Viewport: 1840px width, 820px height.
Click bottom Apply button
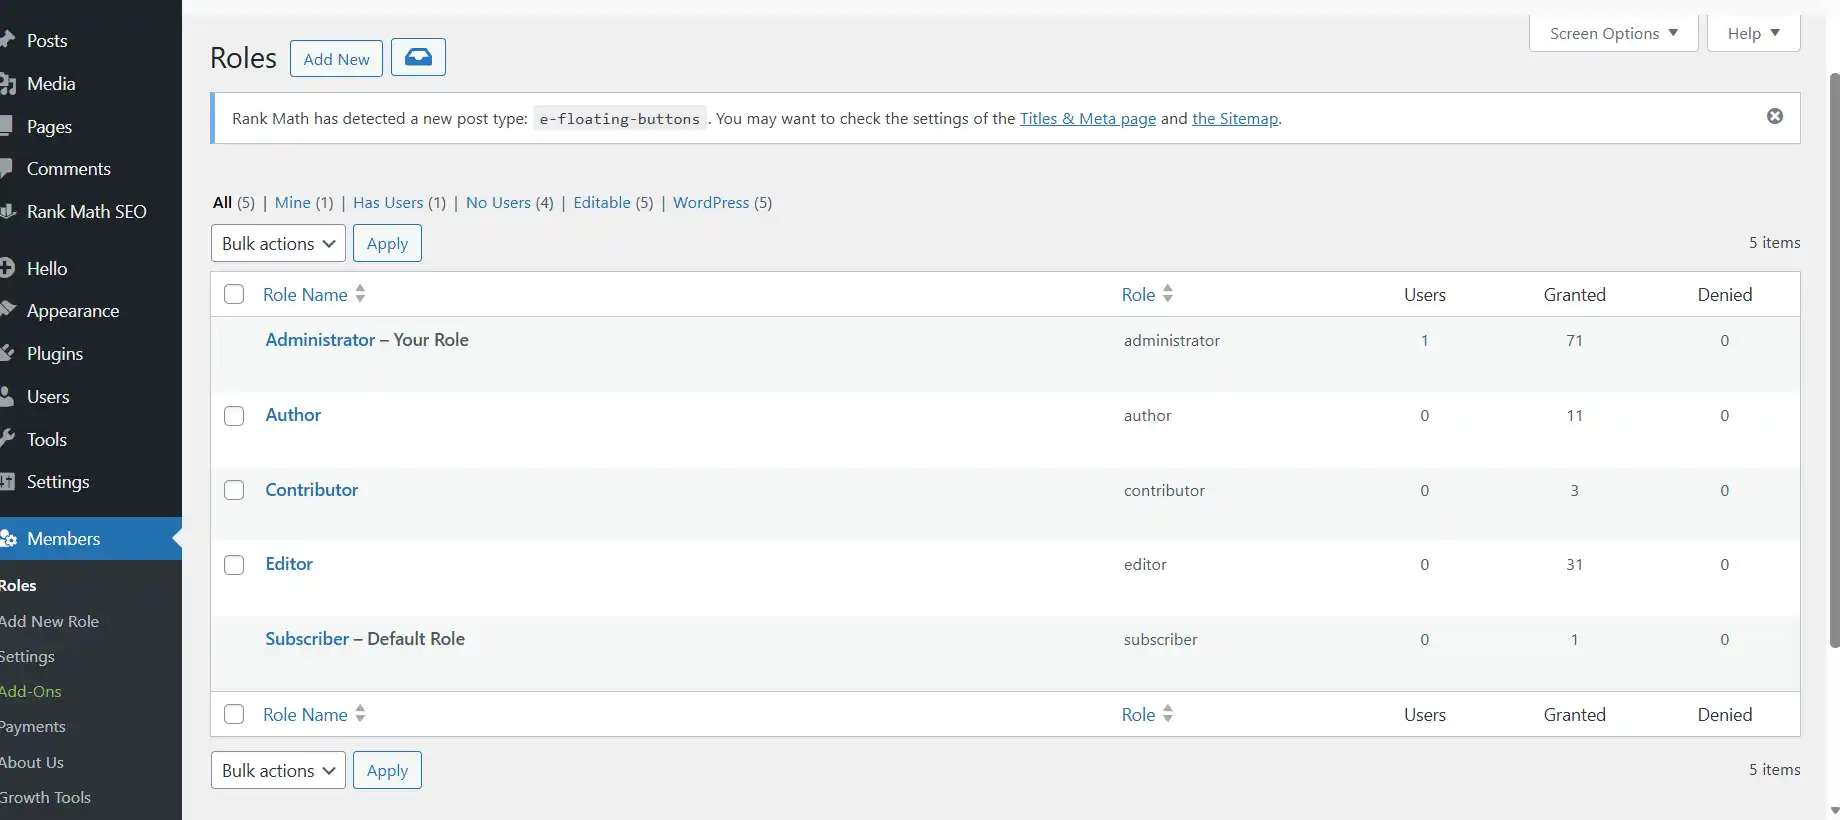pos(387,770)
